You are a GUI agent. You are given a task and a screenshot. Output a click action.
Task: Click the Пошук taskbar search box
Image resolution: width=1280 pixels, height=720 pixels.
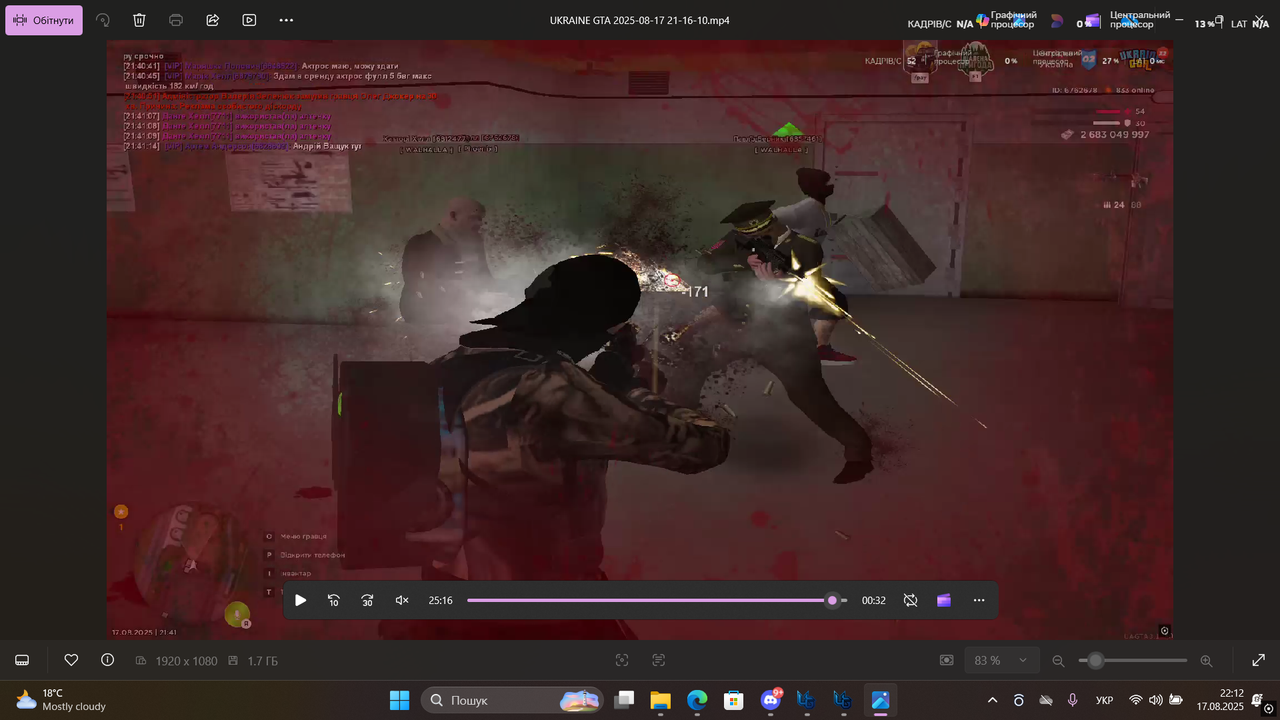click(512, 700)
